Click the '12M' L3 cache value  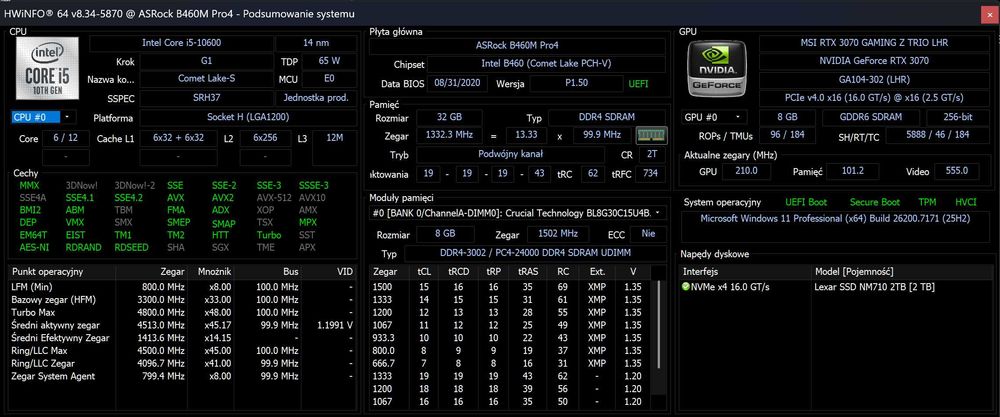[335, 138]
